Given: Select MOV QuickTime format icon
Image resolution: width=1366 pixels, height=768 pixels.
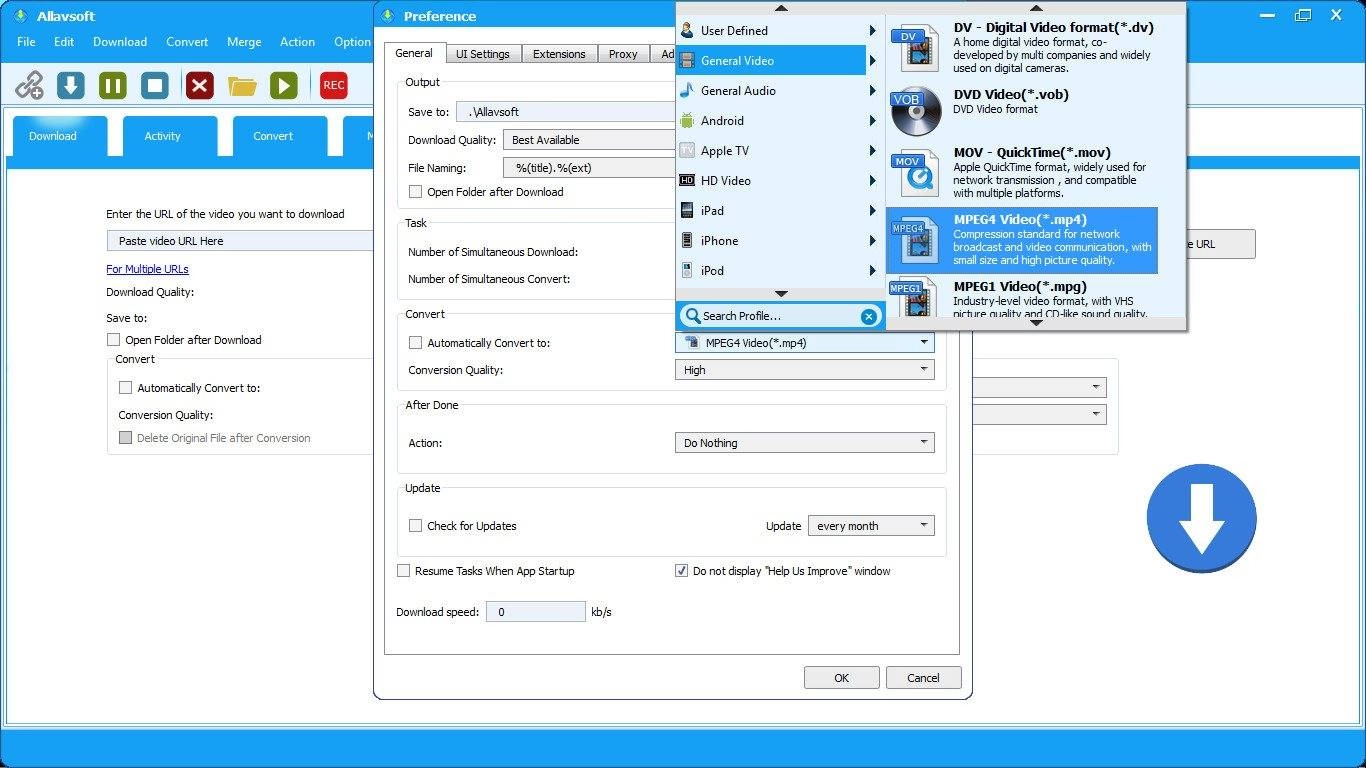Looking at the screenshot, I should click(916, 173).
